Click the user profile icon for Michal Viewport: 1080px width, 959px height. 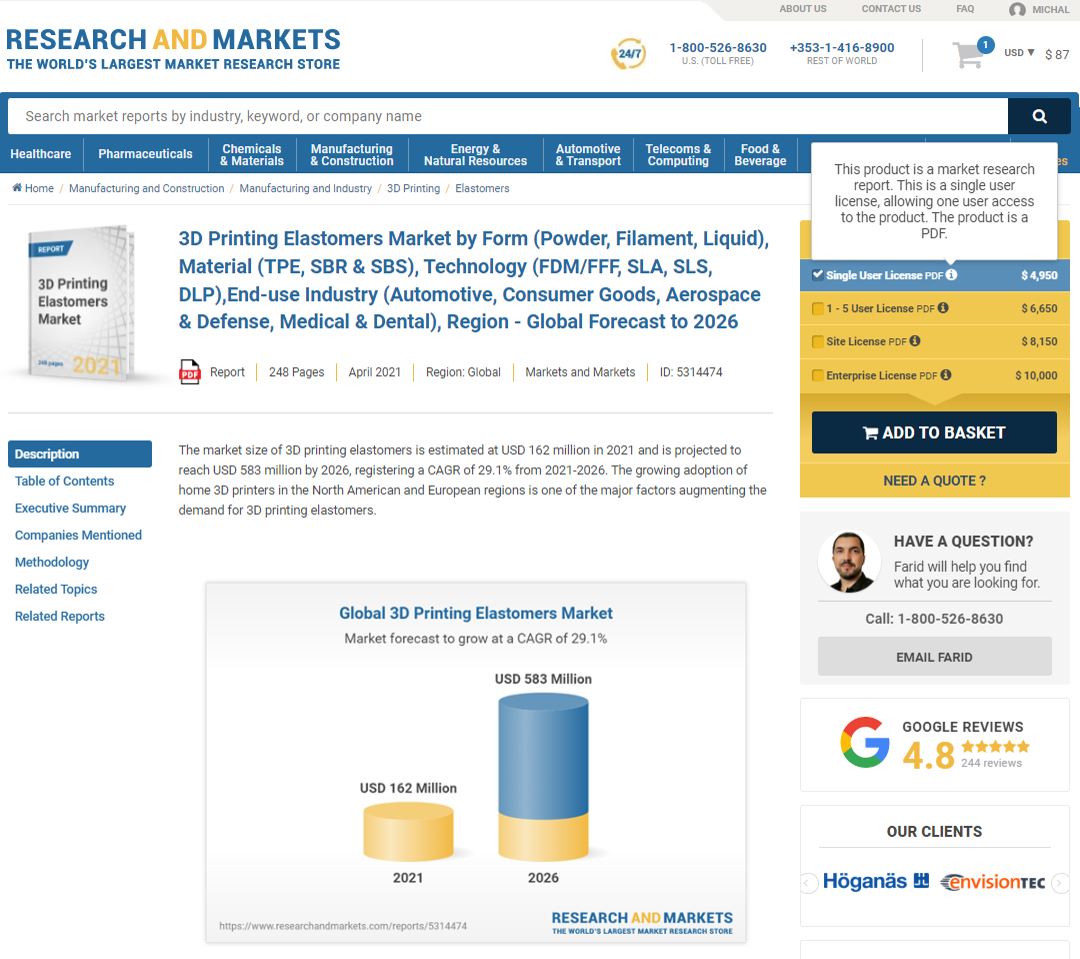click(x=1017, y=10)
